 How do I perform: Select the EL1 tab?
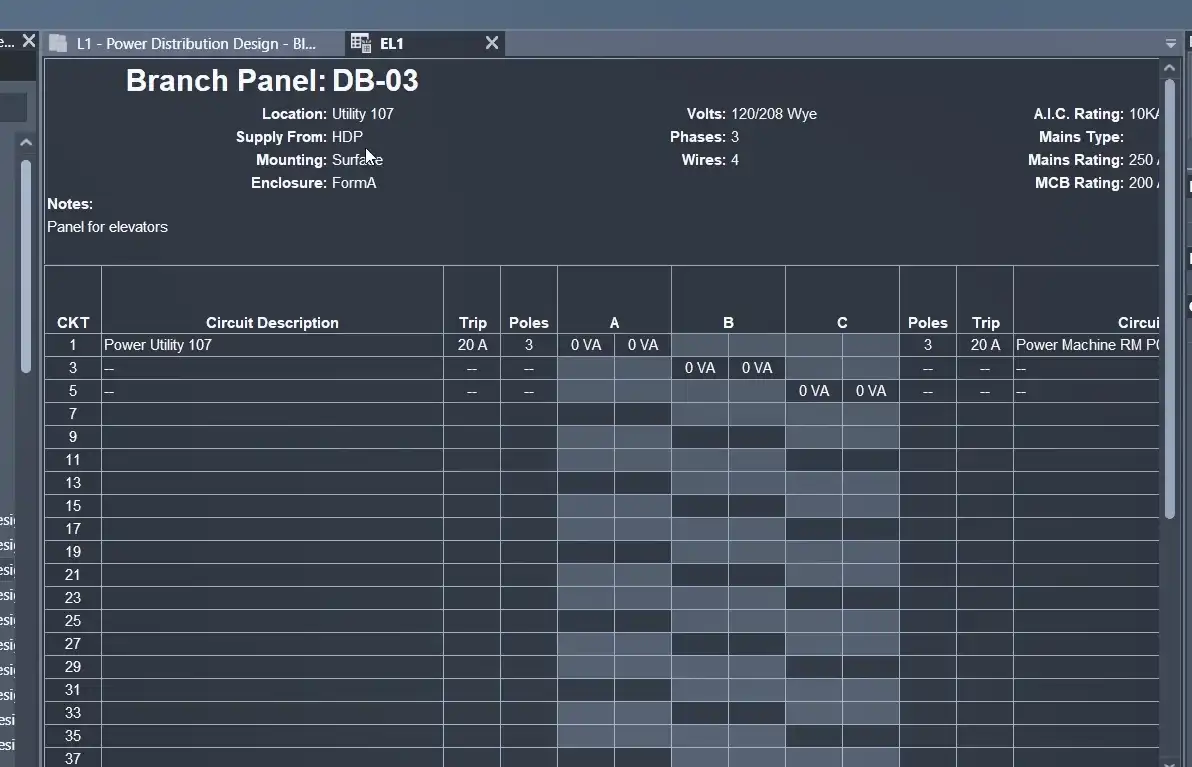(392, 44)
